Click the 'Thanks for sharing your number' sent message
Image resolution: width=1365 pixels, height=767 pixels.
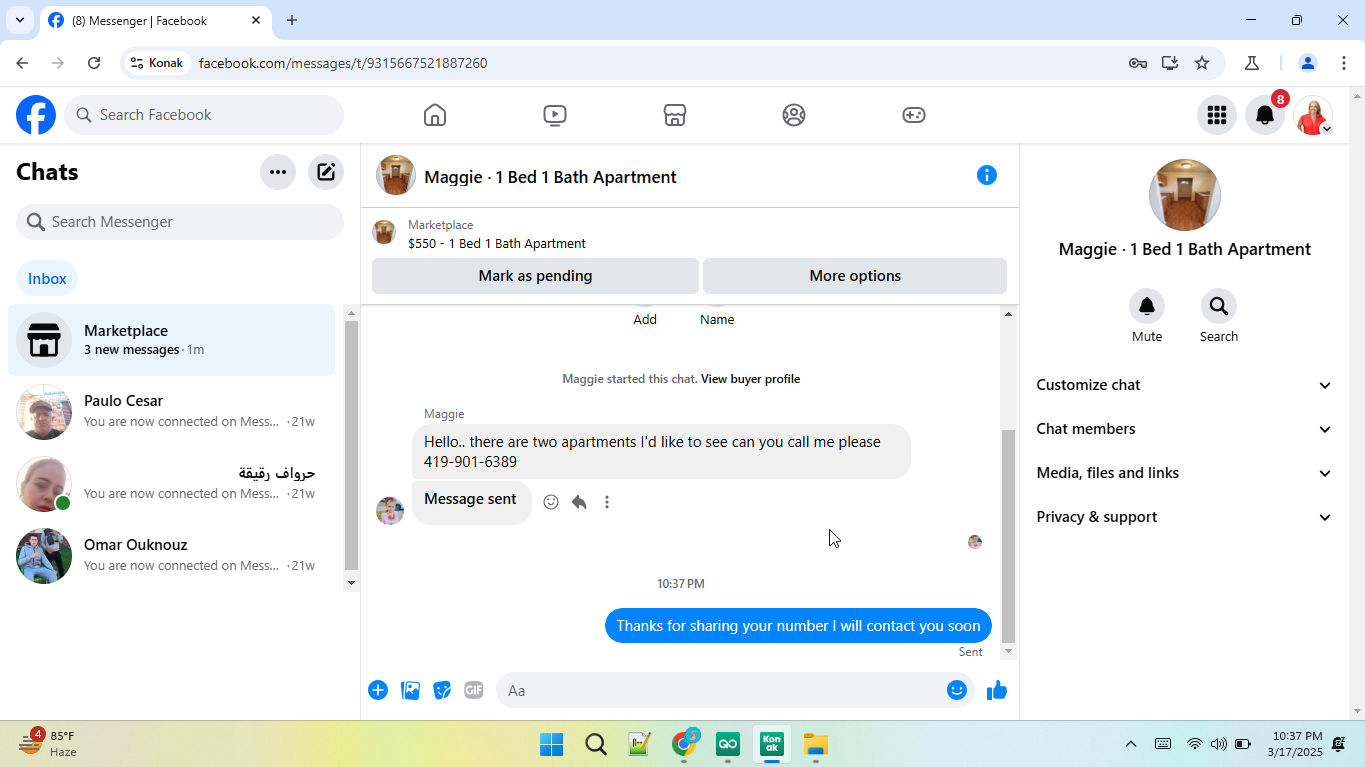coord(798,626)
